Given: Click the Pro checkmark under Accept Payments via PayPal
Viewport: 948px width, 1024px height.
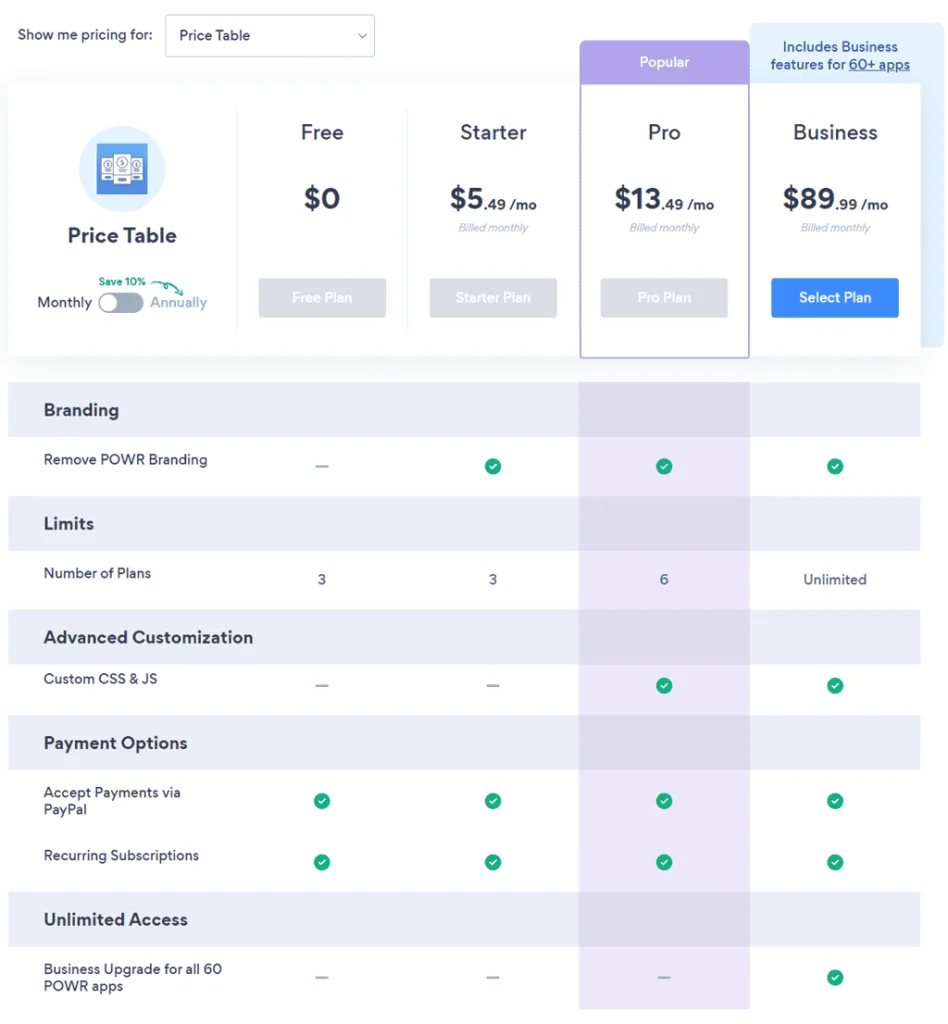Looking at the screenshot, I should tap(664, 801).
